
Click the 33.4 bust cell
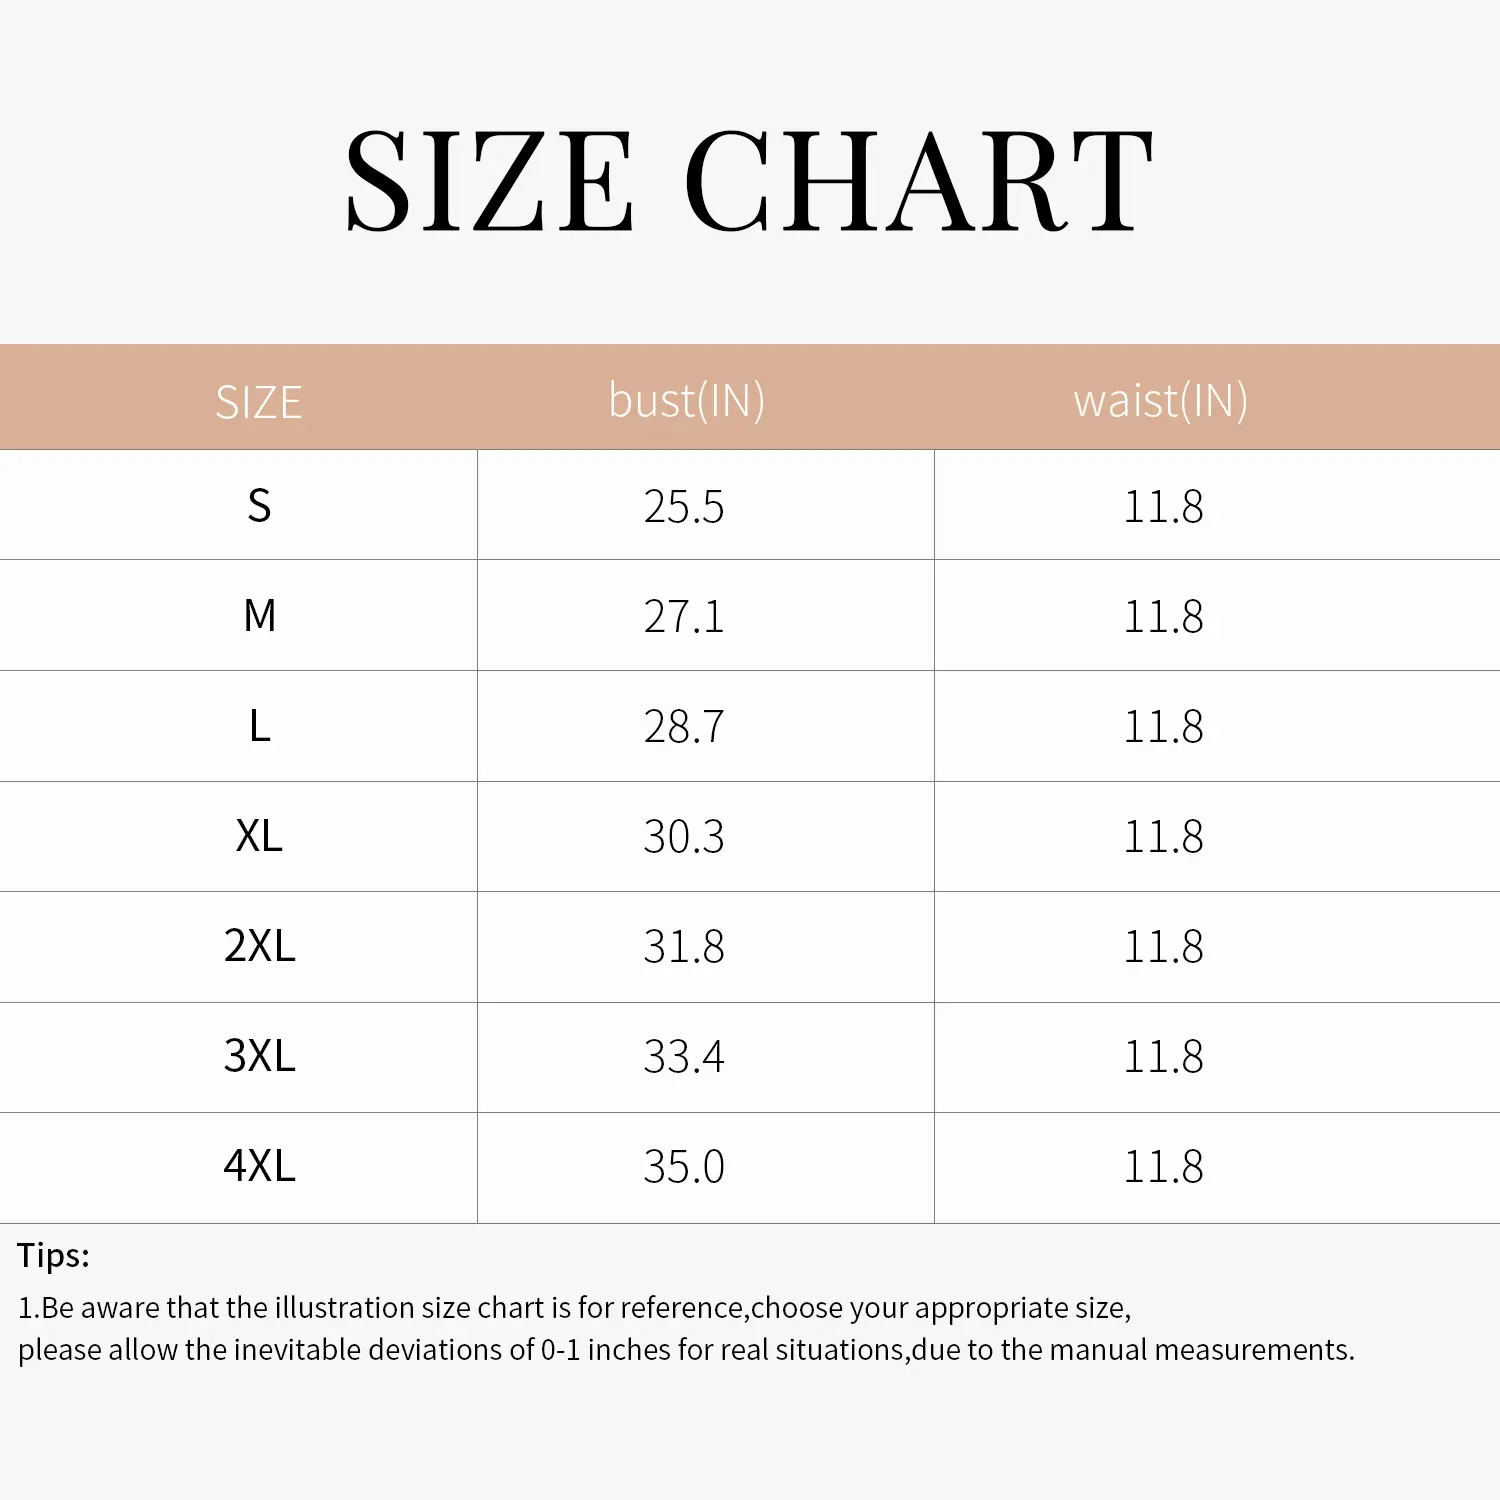tap(684, 1057)
